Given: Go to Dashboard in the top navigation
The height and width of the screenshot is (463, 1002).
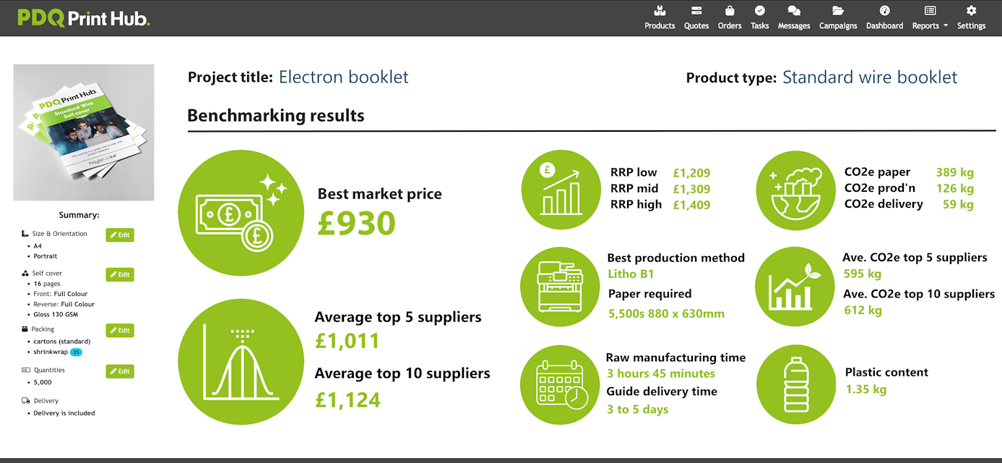Looking at the screenshot, I should click(884, 18).
